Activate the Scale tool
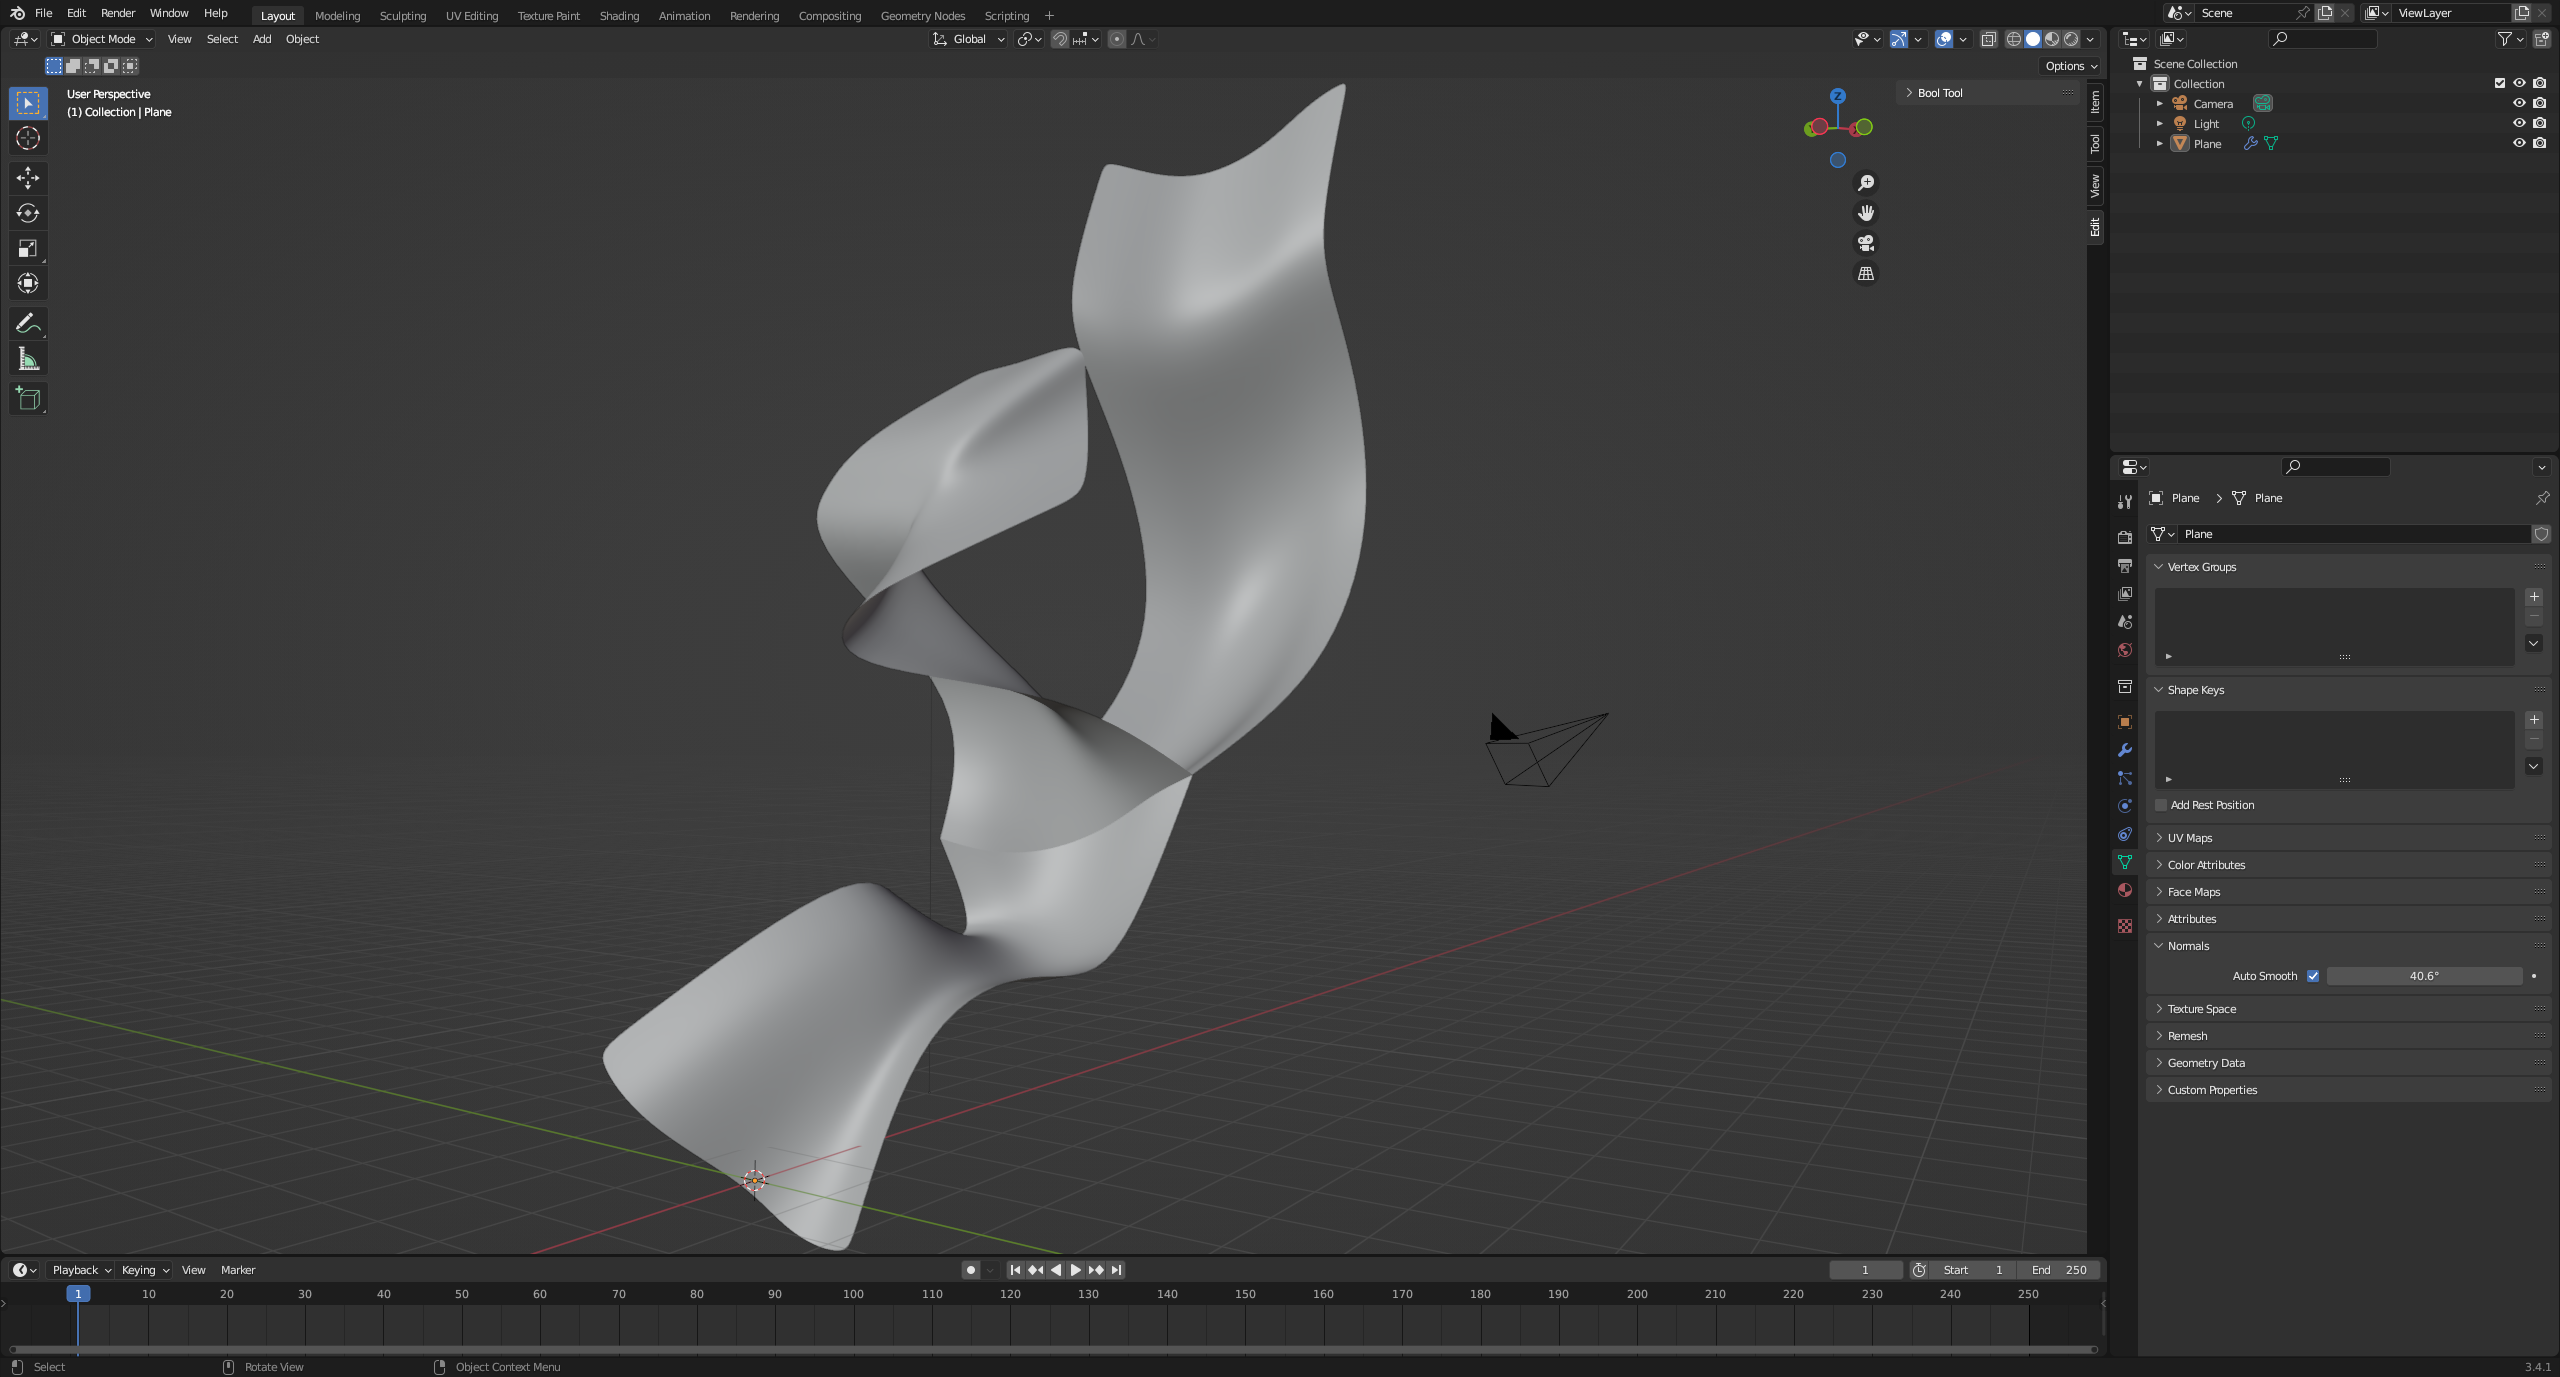 coord(28,248)
